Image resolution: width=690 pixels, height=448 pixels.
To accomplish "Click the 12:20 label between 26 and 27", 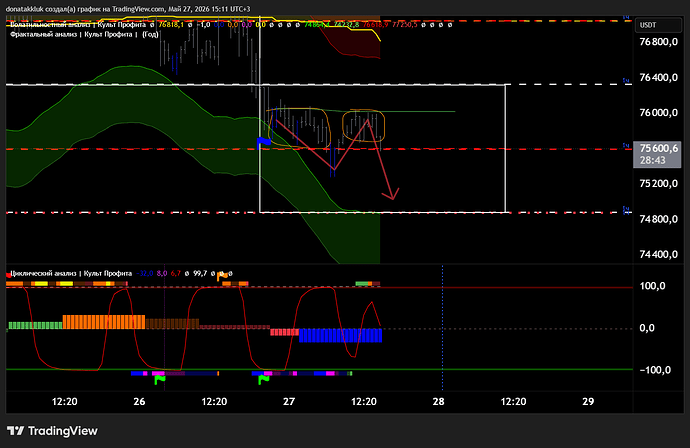I will click(214, 401).
